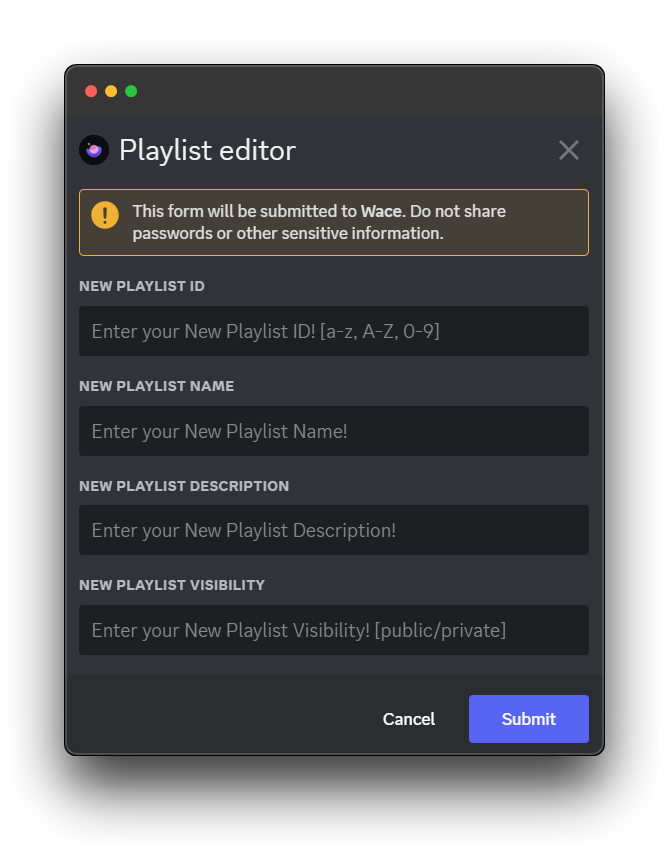The width and height of the screenshot is (669, 852).
Task: Click the warning banner about sensitive information
Action: coord(333,222)
